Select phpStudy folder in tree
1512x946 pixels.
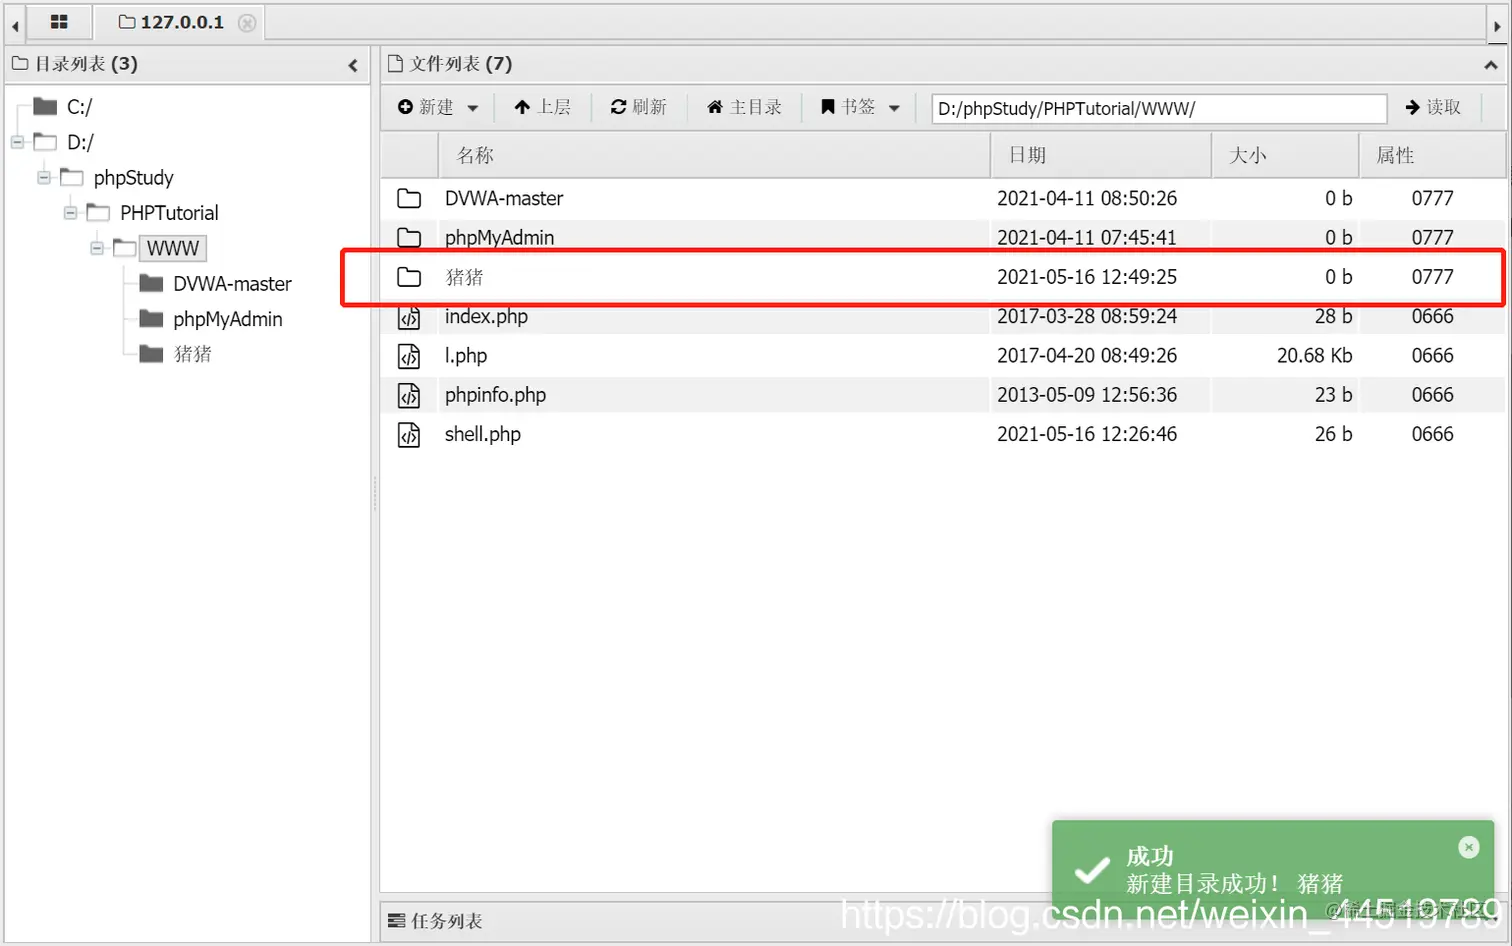pos(133,178)
